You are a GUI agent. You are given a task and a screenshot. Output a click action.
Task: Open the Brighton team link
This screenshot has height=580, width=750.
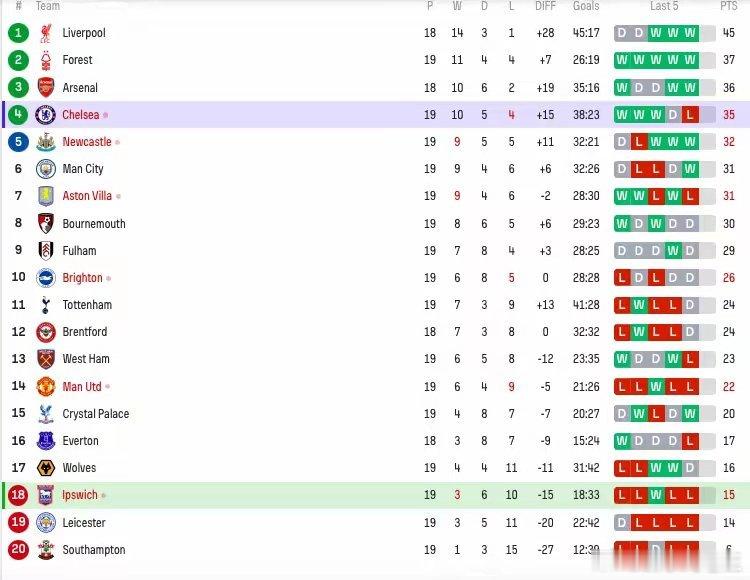coord(82,278)
